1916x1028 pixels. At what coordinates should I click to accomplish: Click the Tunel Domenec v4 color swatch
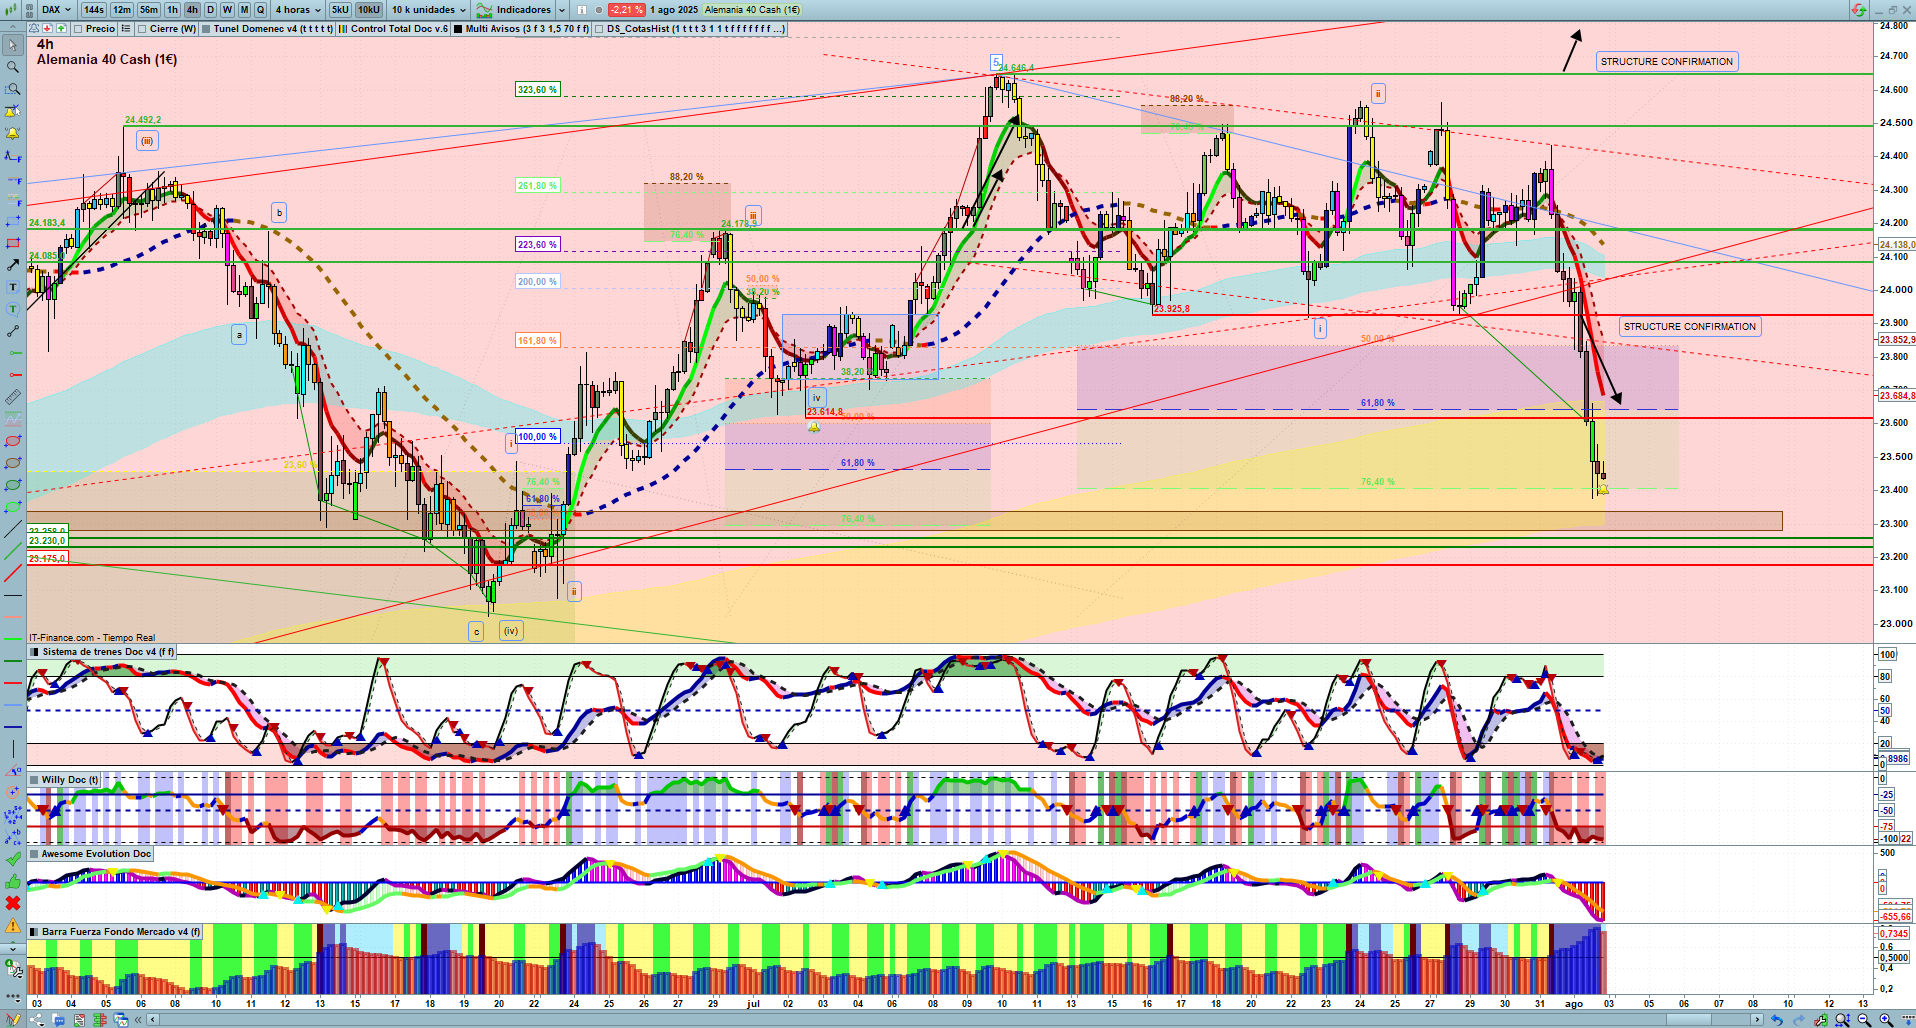point(206,29)
